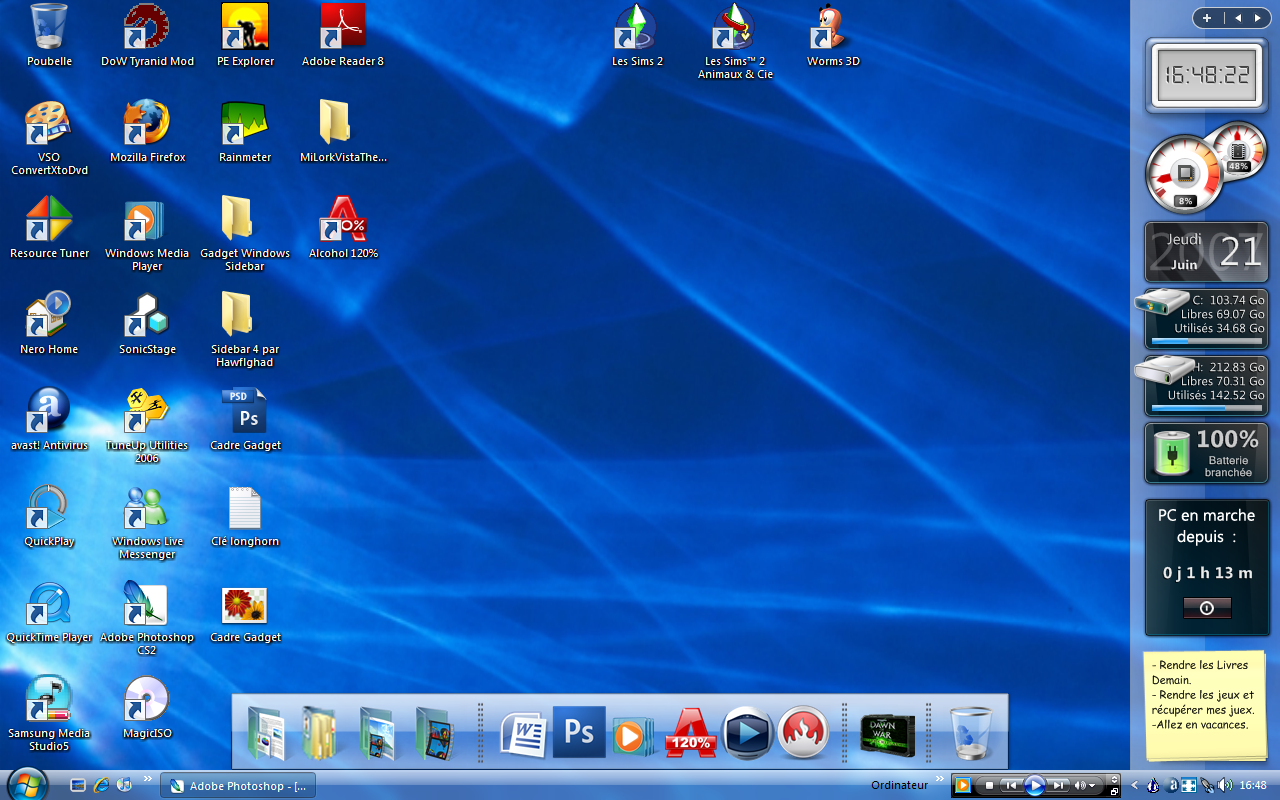The height and width of the screenshot is (800, 1280).
Task: Open Windows Live Messenger shortcut
Action: (x=147, y=521)
